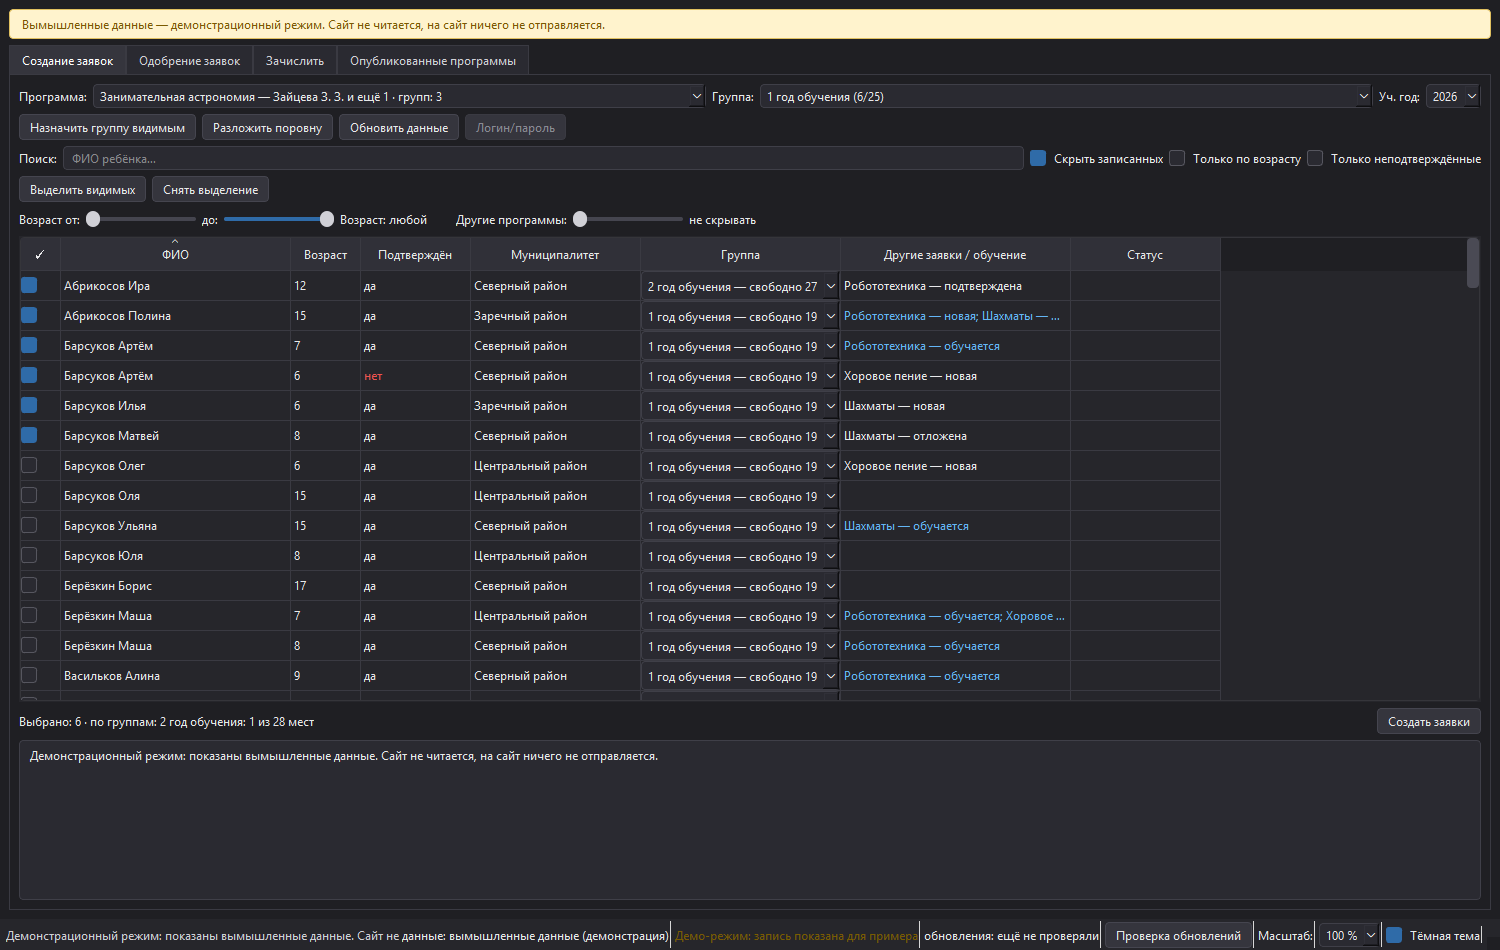1500x950 pixels.
Task: Select the Создание заявок tab
Action: pyautogui.click(x=68, y=61)
